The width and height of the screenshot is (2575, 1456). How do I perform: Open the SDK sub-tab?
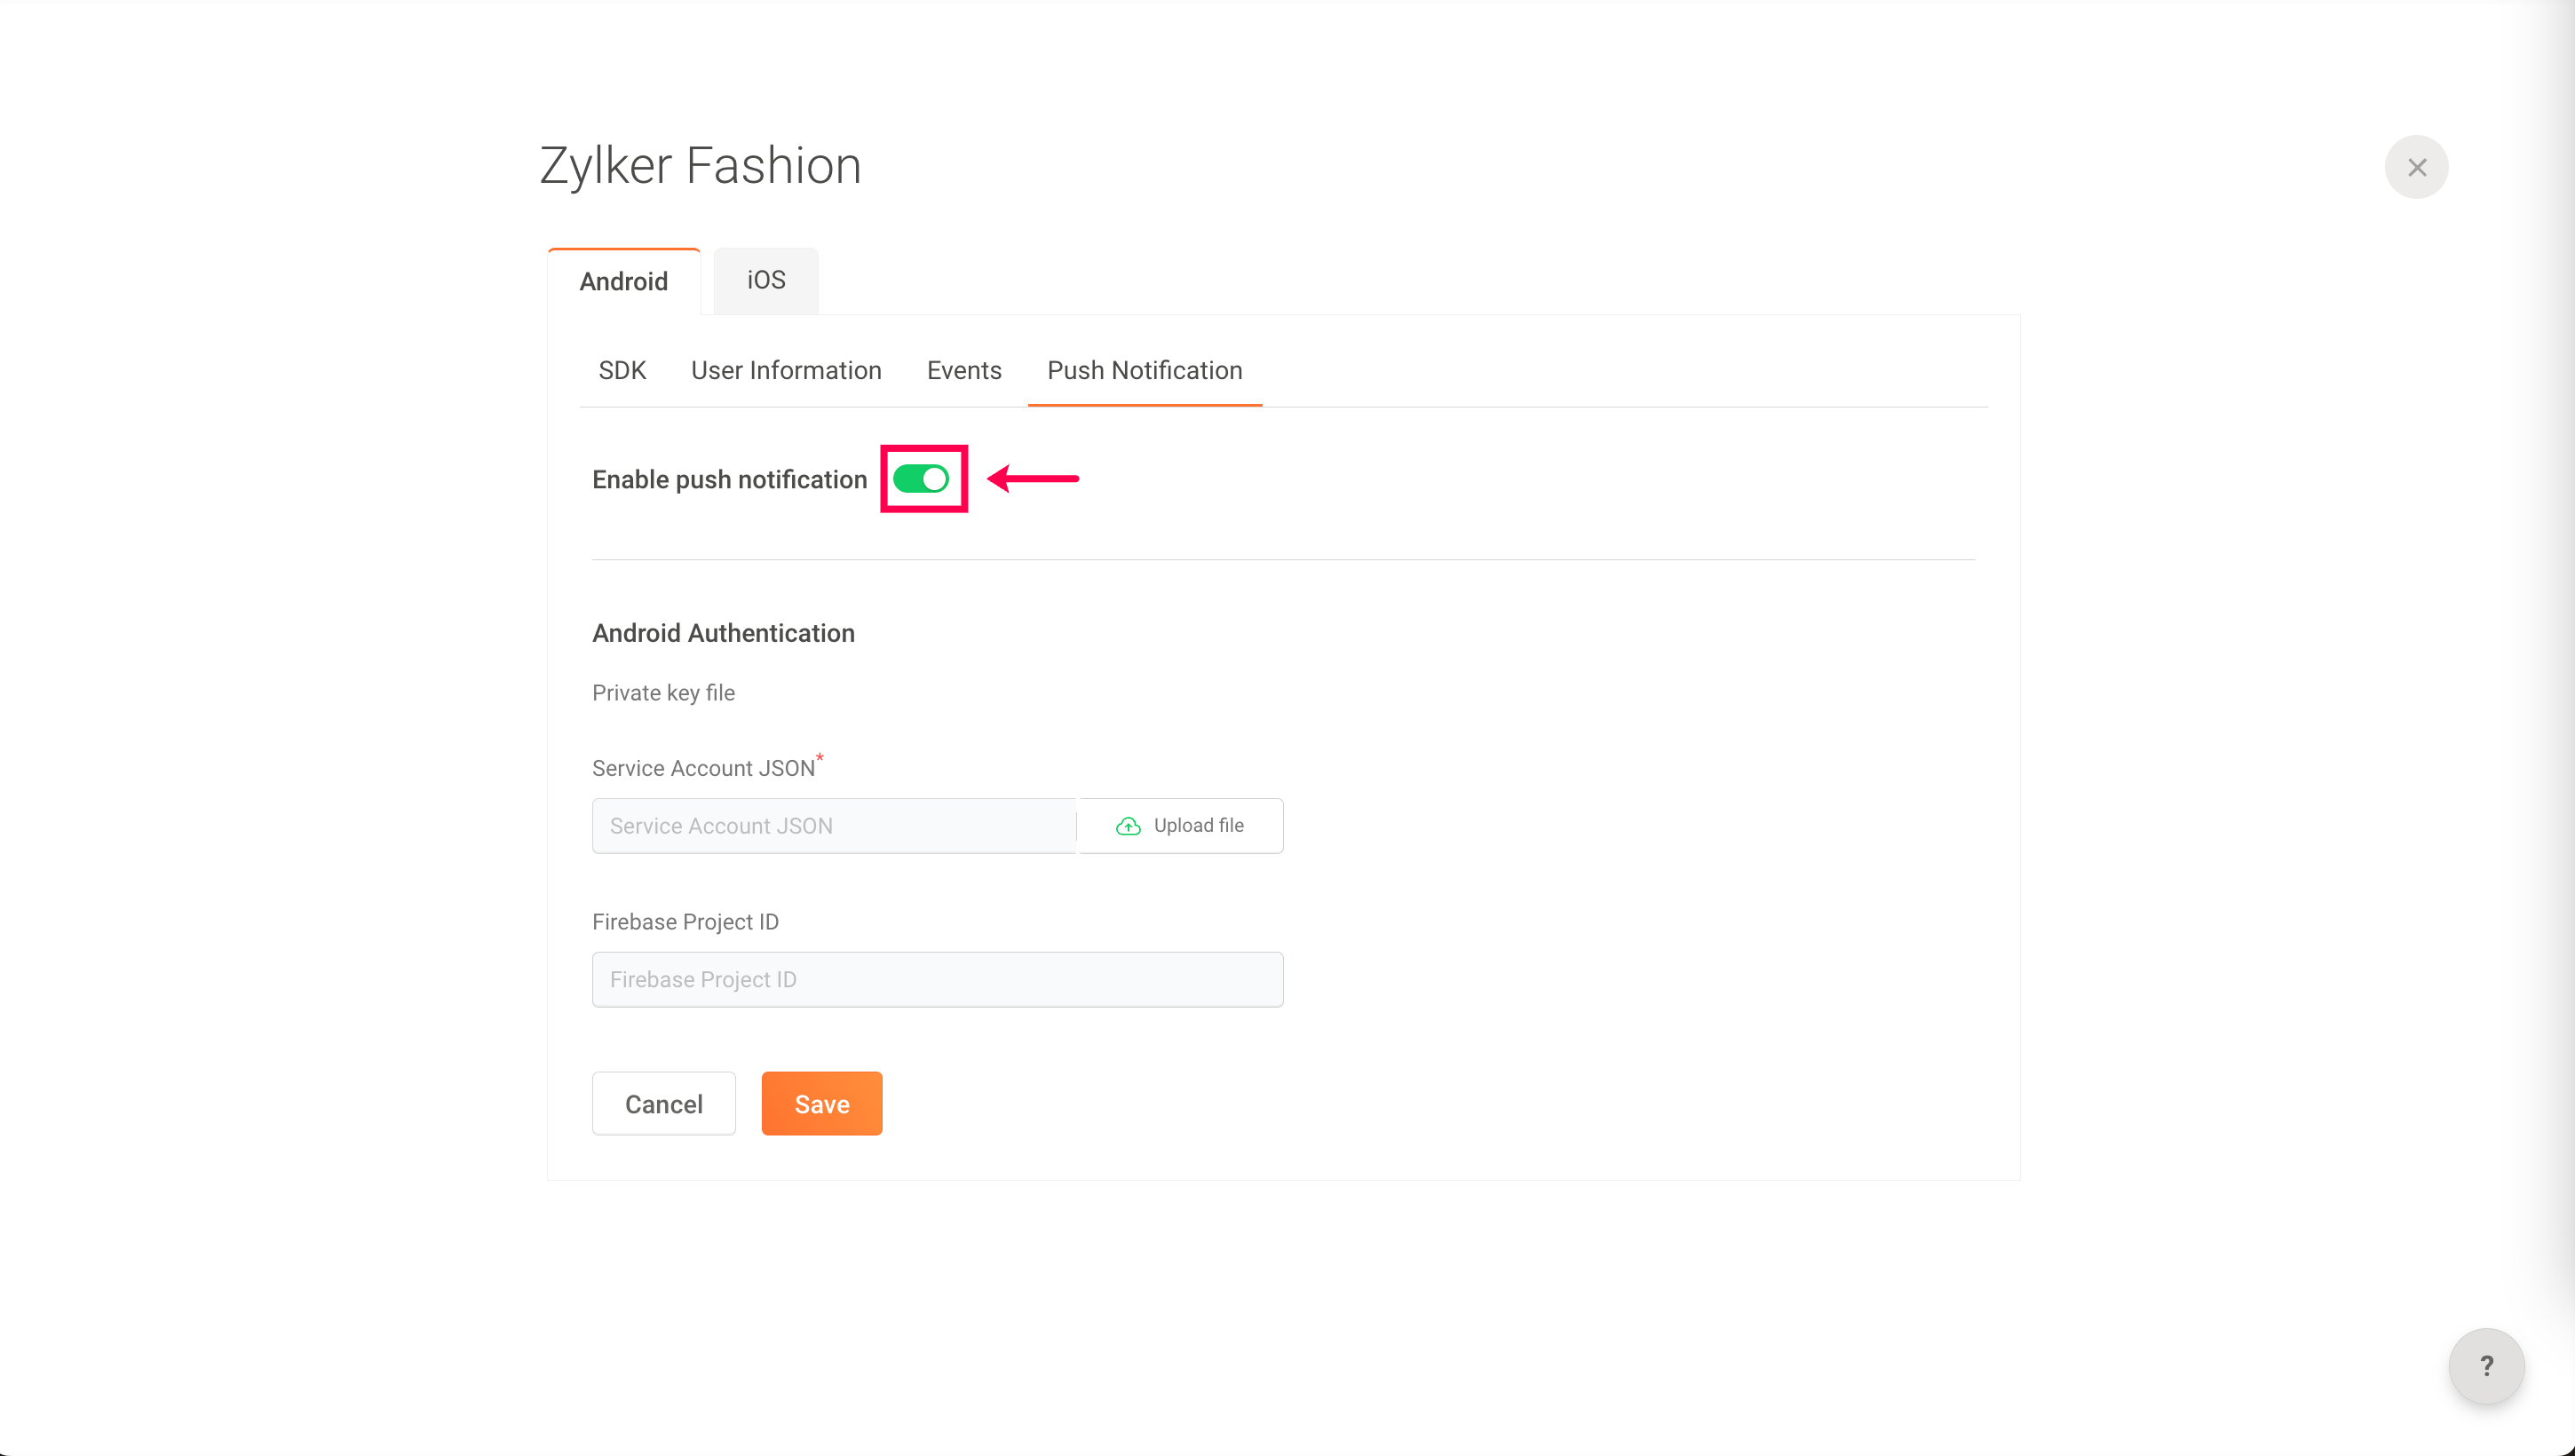pos(622,370)
